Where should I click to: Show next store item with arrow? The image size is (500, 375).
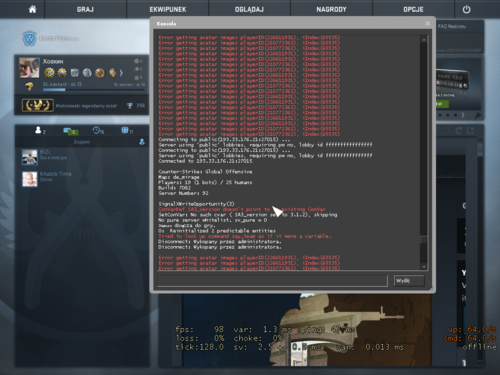[x=463, y=115]
